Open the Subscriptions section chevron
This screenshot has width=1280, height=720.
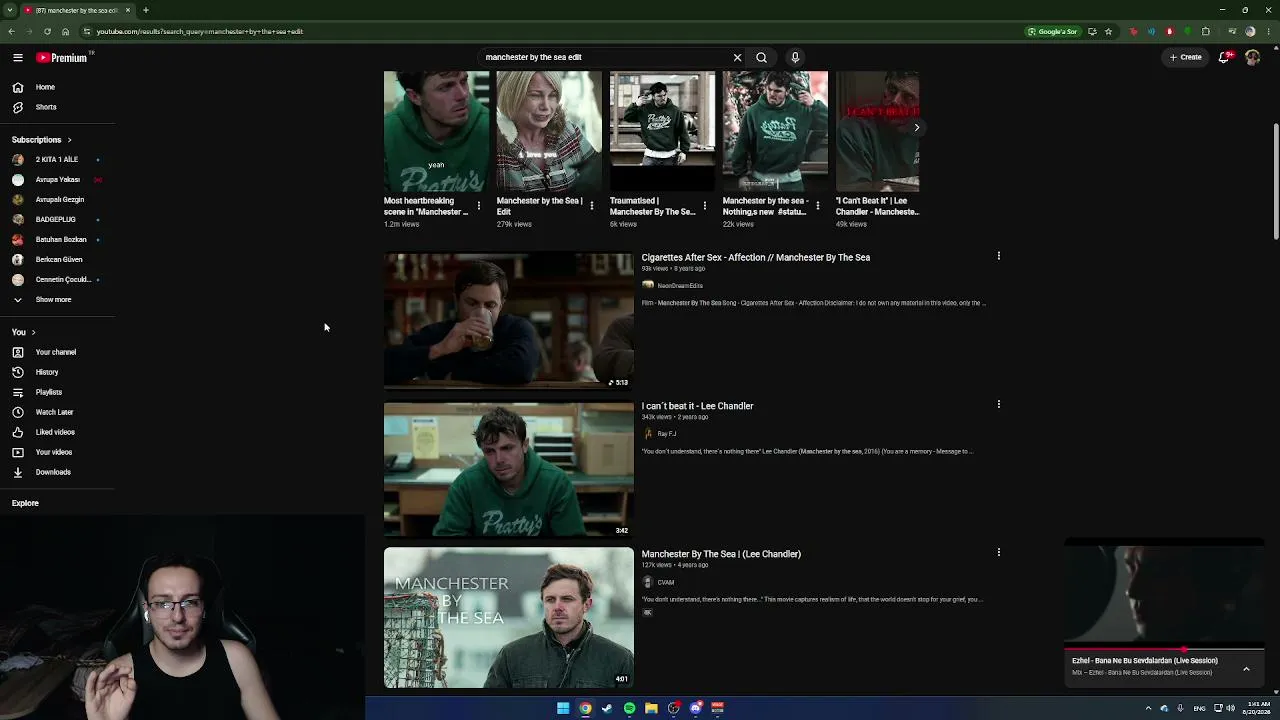(x=69, y=140)
